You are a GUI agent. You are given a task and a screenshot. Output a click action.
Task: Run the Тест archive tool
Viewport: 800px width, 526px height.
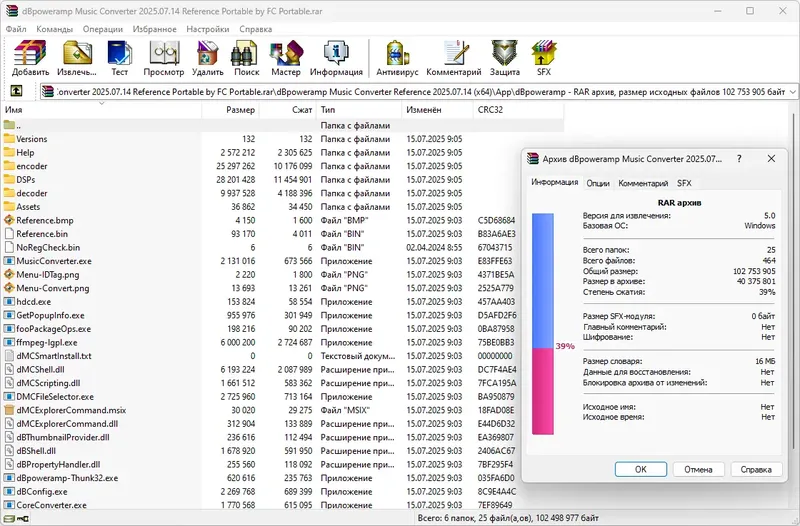(120, 53)
